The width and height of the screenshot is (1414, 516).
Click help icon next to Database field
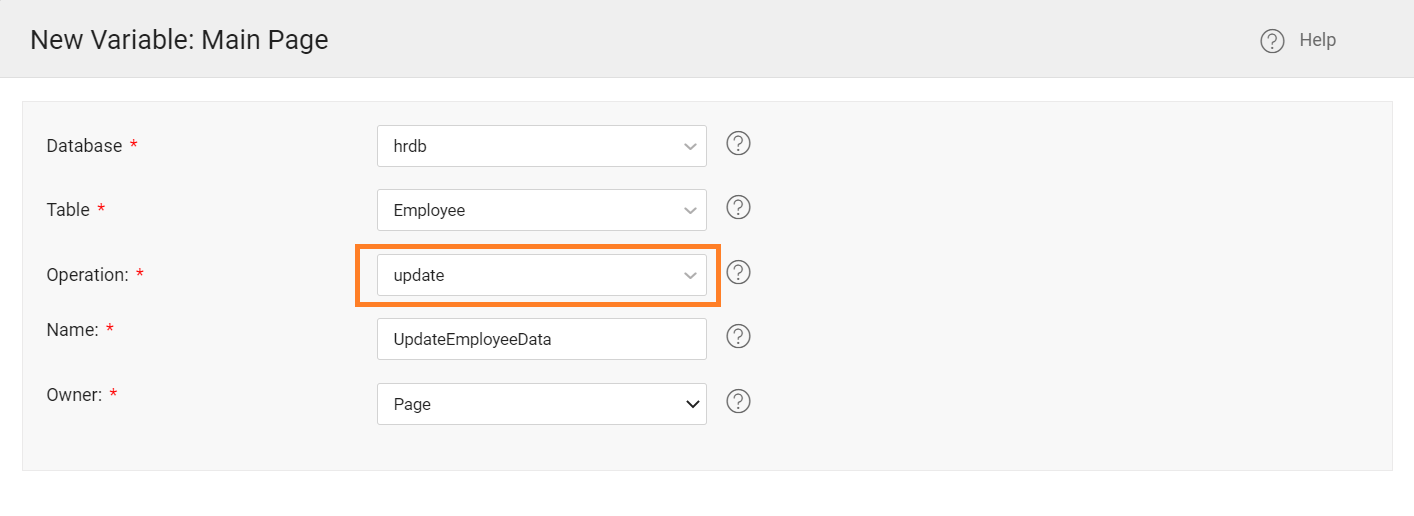(x=738, y=143)
